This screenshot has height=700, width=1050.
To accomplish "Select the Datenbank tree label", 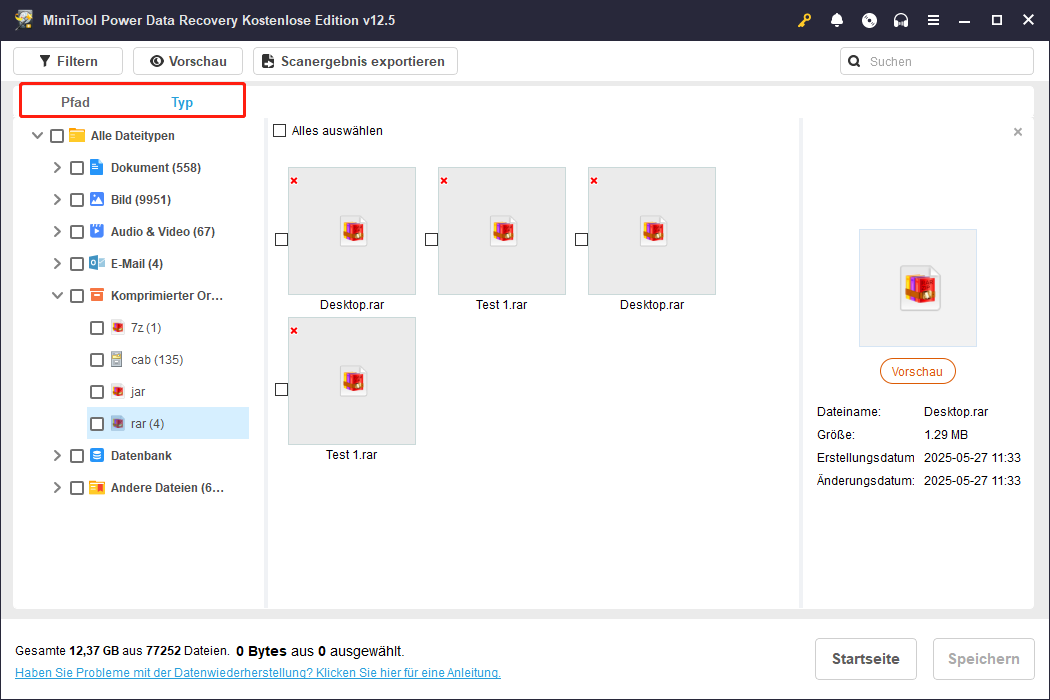I will 141,456.
